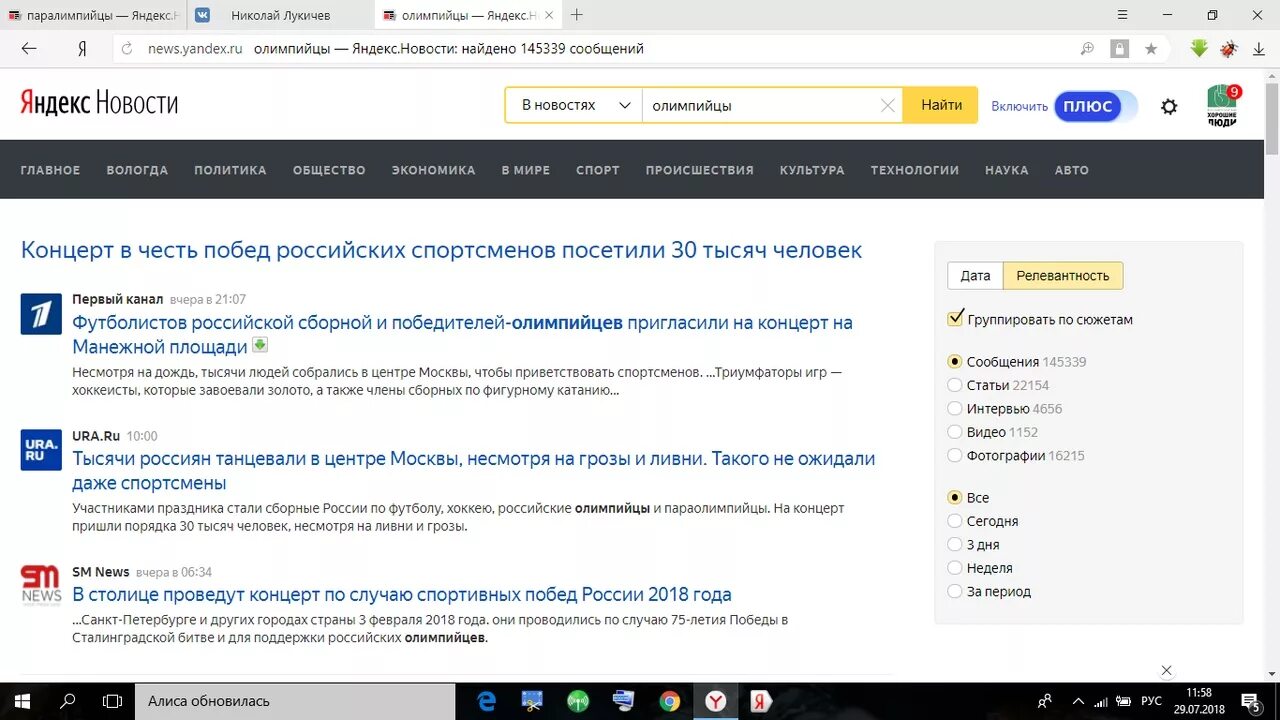Screen dimensions: 1280x720
Task: Open the Windows Start menu
Action: pyautogui.click(x=22, y=701)
